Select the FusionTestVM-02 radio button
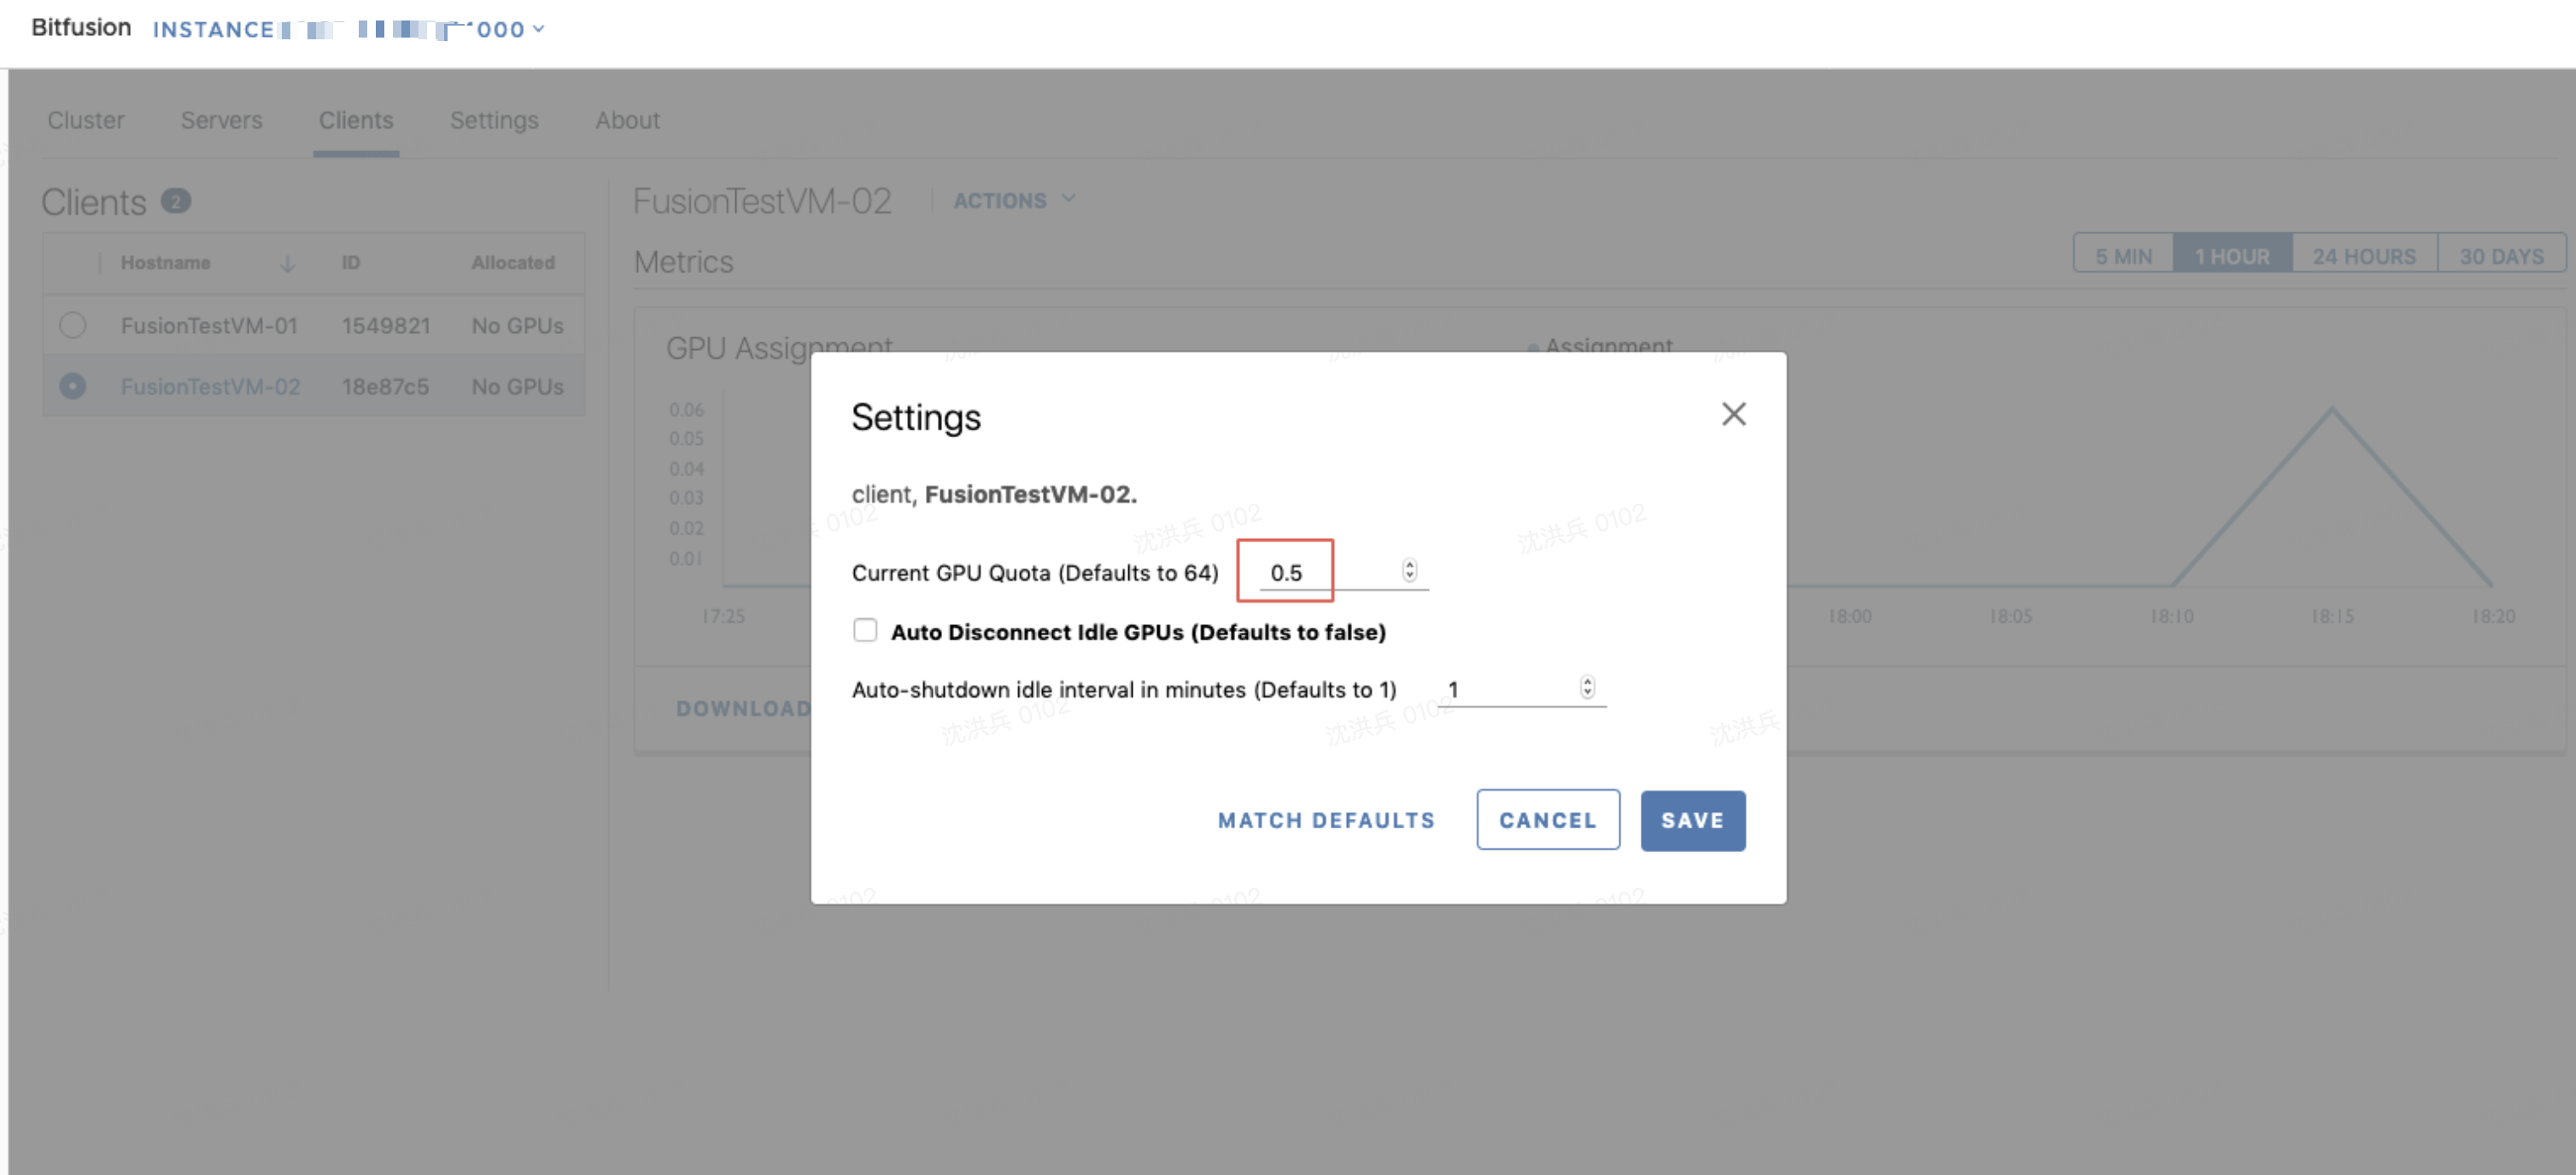Viewport: 2576px width, 1175px height. [x=73, y=386]
